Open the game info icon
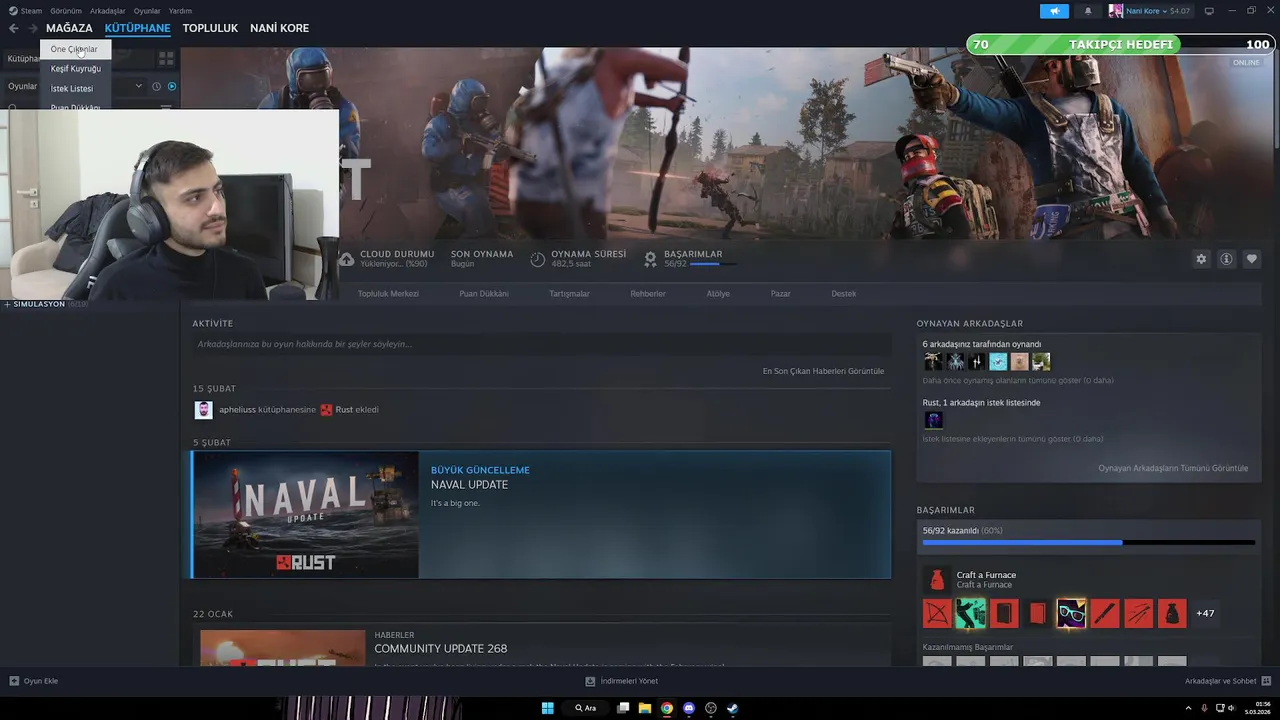 1226,259
